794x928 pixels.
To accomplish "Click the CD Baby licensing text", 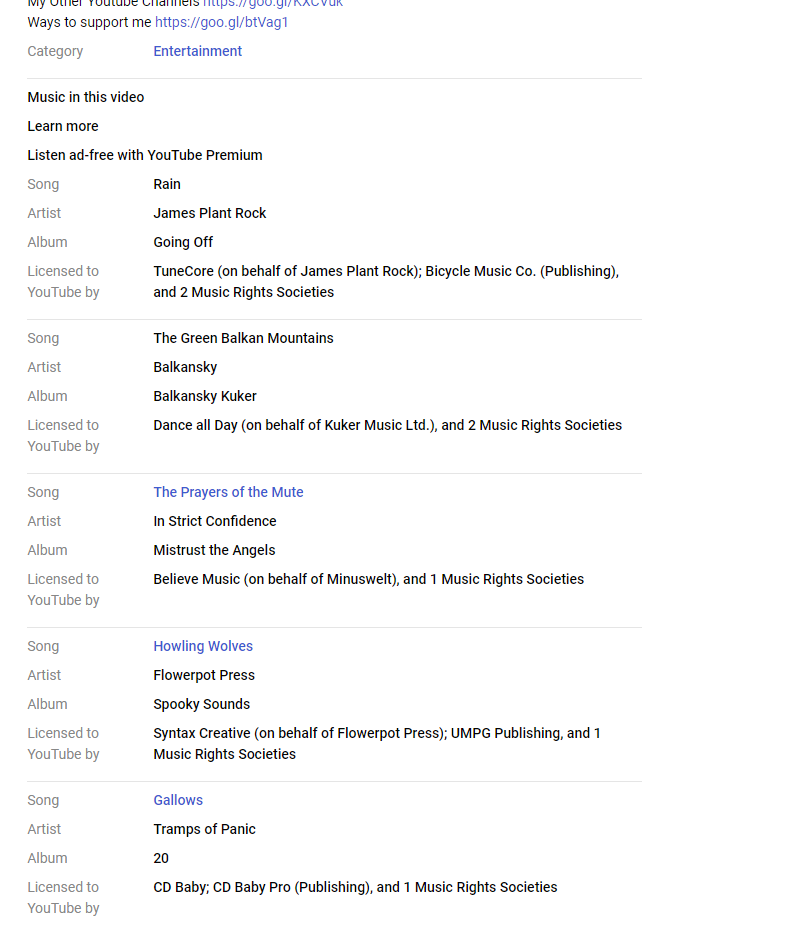I will (355, 887).
